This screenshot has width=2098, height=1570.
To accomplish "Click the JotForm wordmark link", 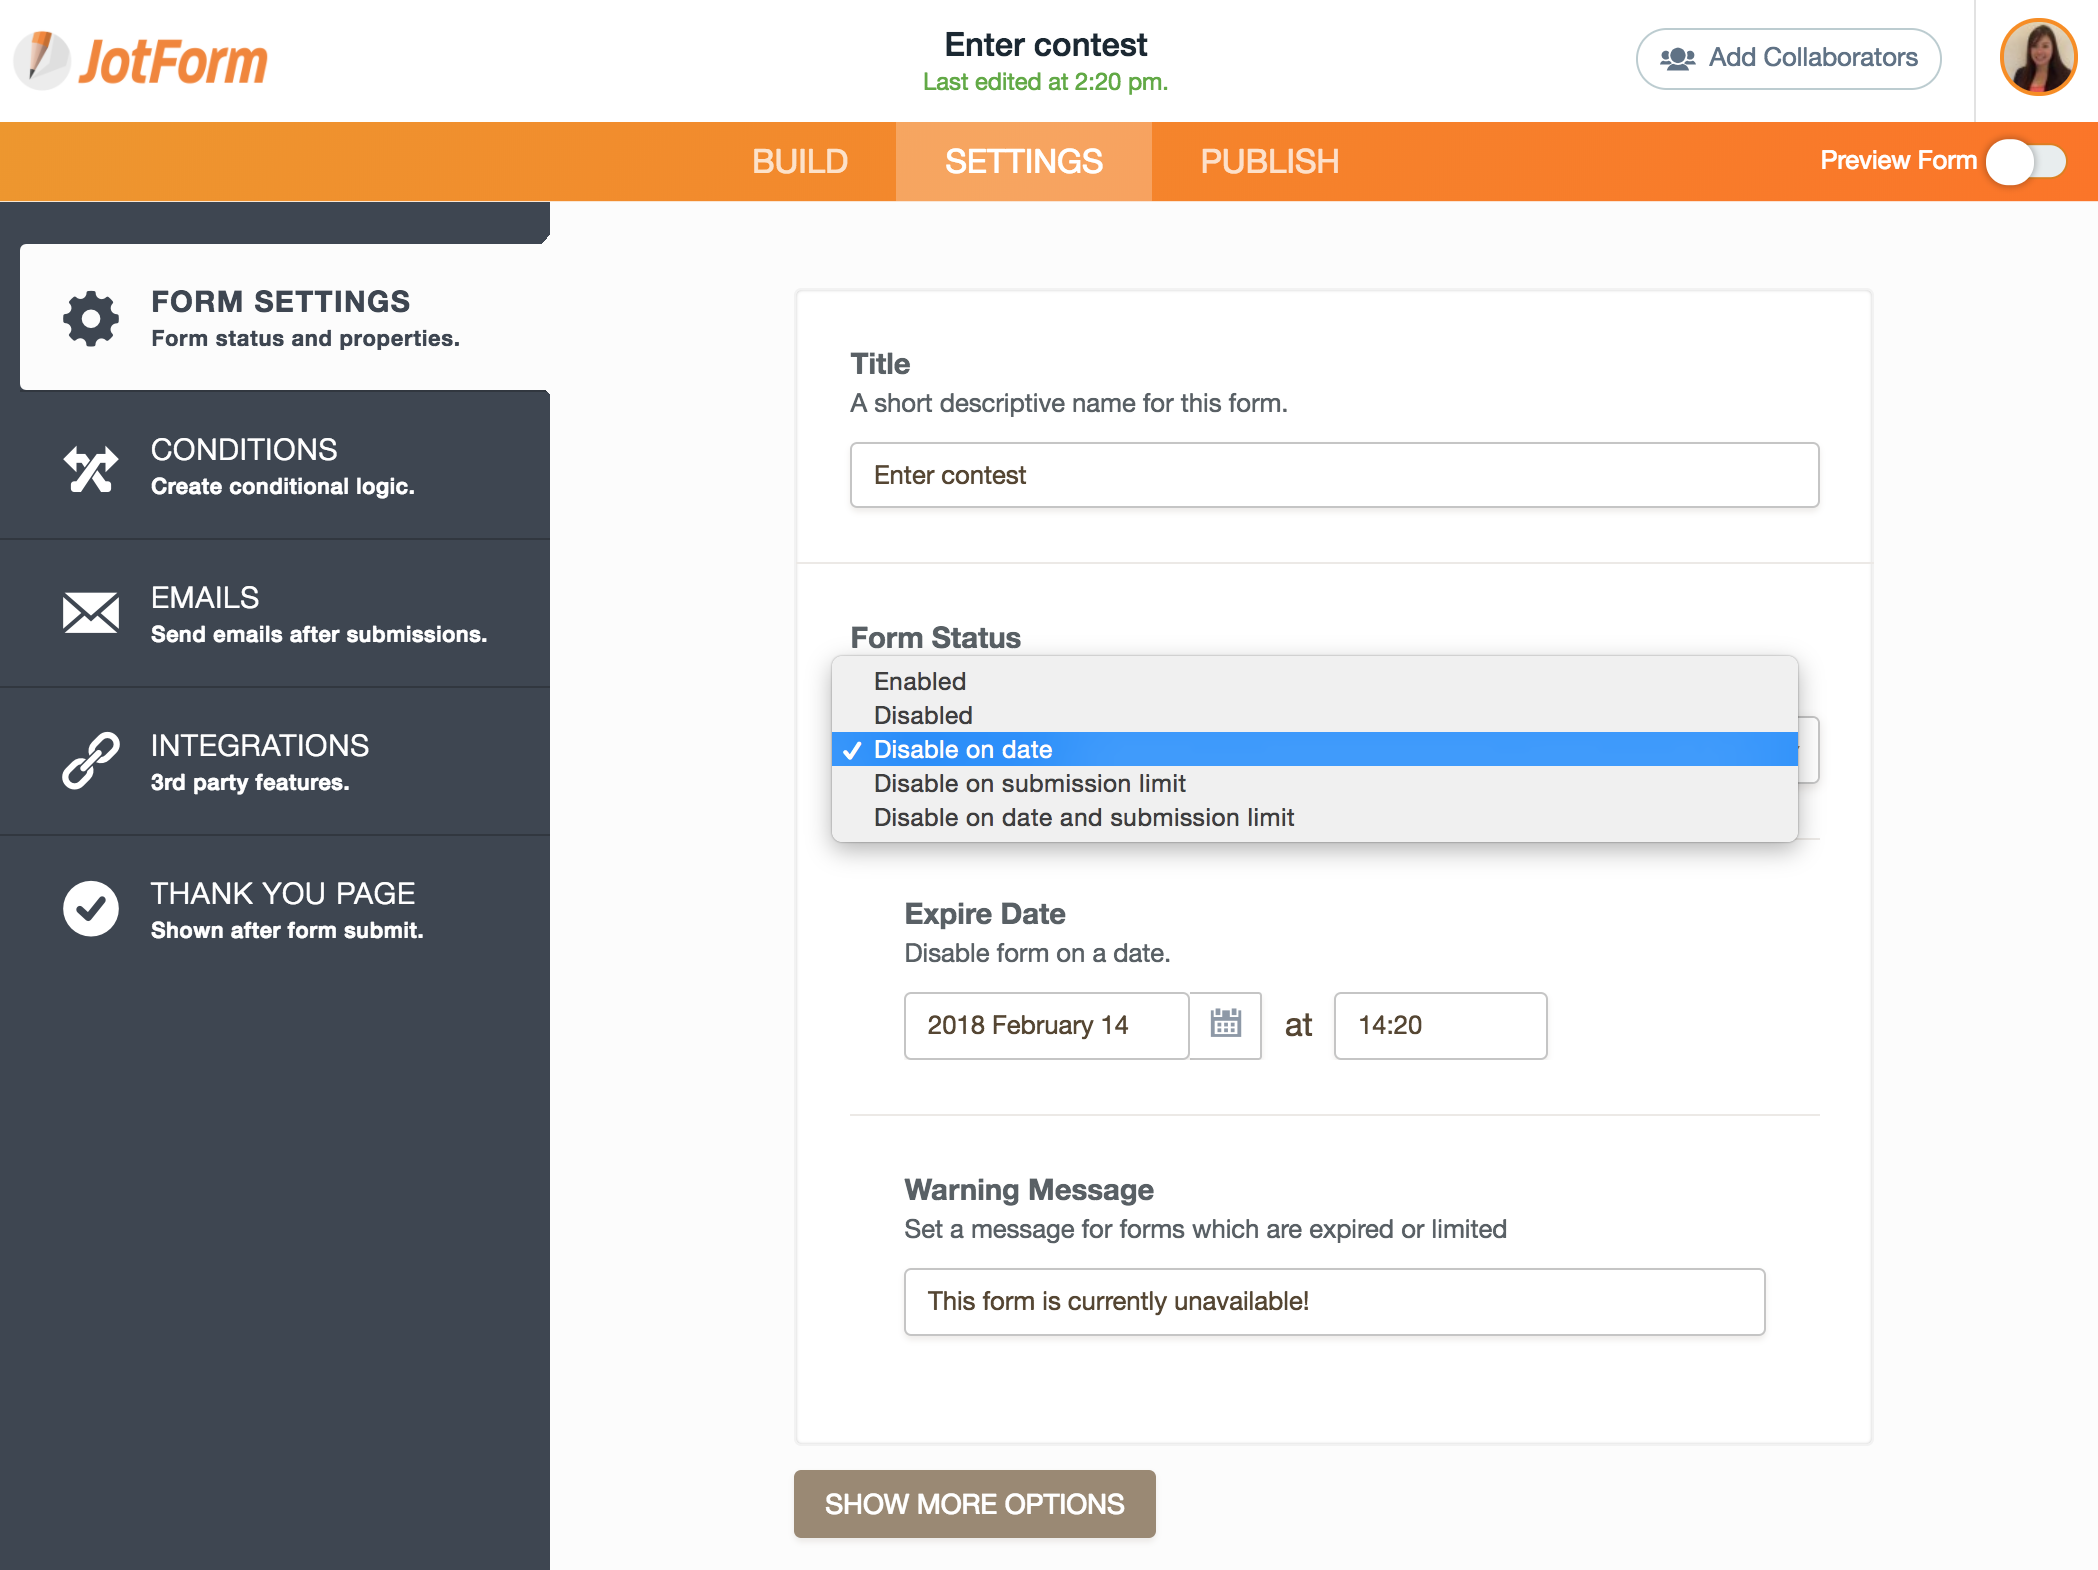I will 173,61.
